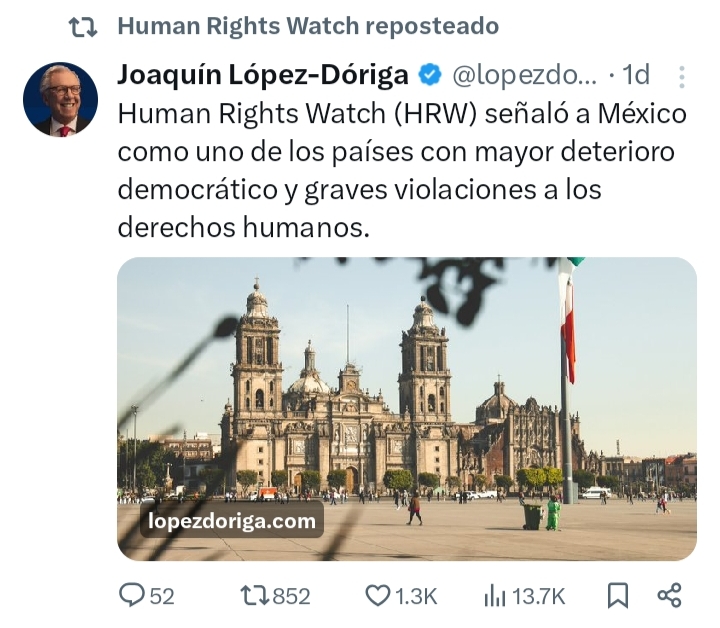720x628 pixels.
Task: Click the repost icon beside Human Rights Watch
Action: tap(83, 27)
